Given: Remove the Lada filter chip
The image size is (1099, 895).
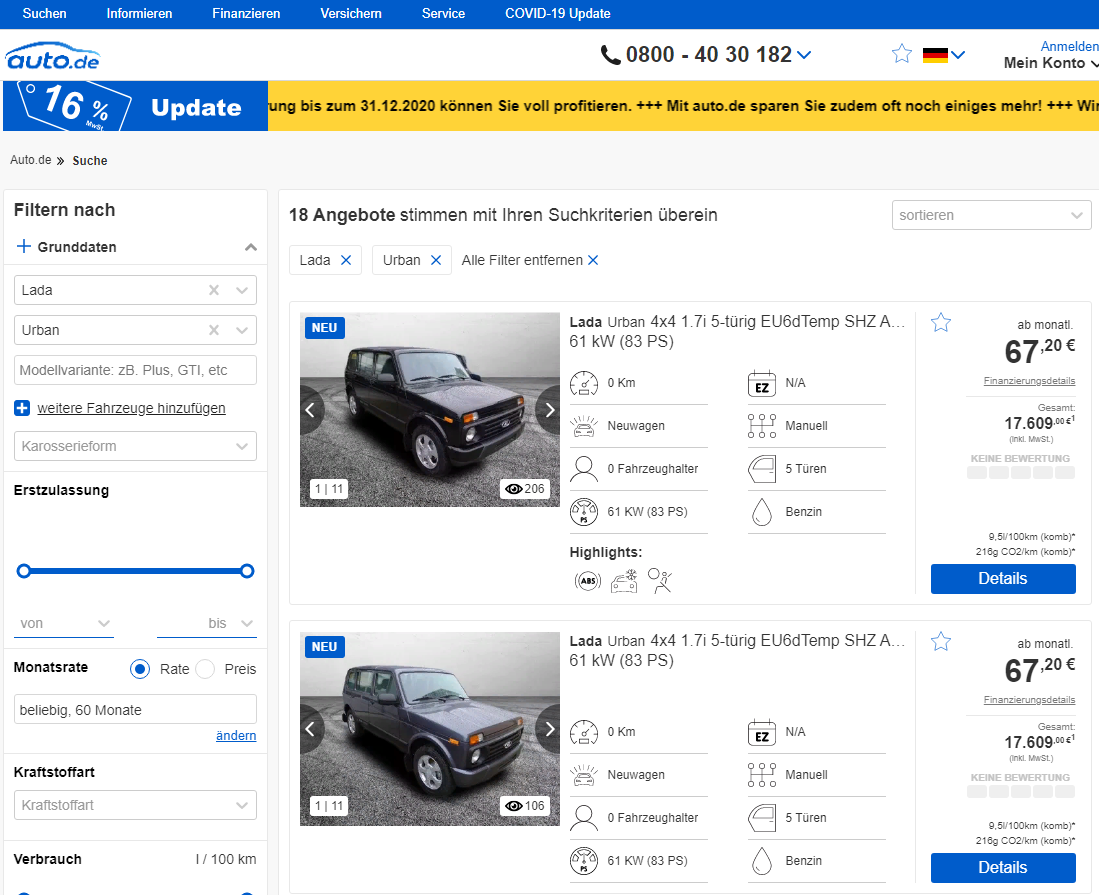Looking at the screenshot, I should coord(346,260).
